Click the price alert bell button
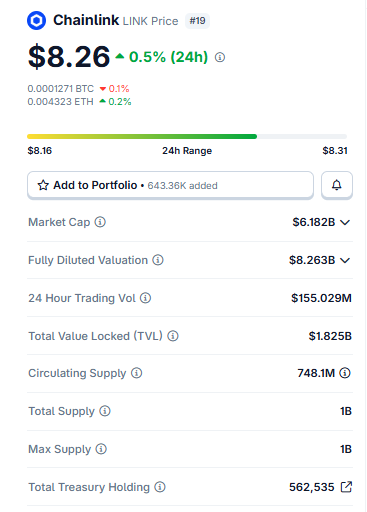The height and width of the screenshot is (512, 367). click(x=337, y=185)
